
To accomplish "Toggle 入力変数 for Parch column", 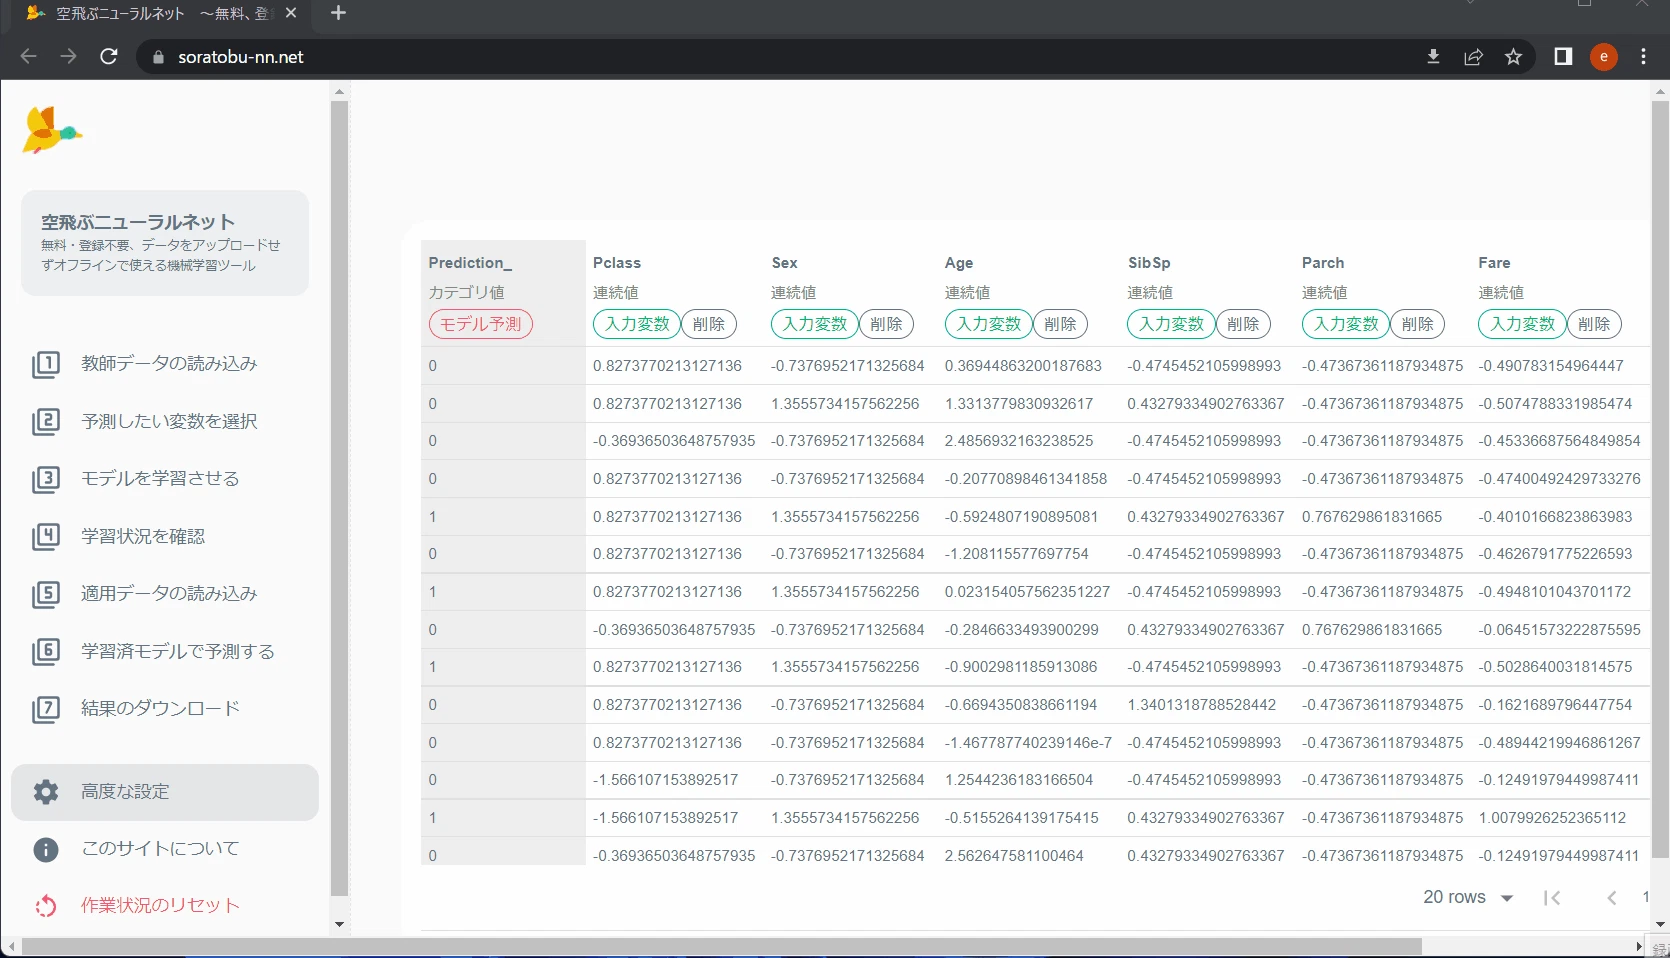I will coord(1346,324).
